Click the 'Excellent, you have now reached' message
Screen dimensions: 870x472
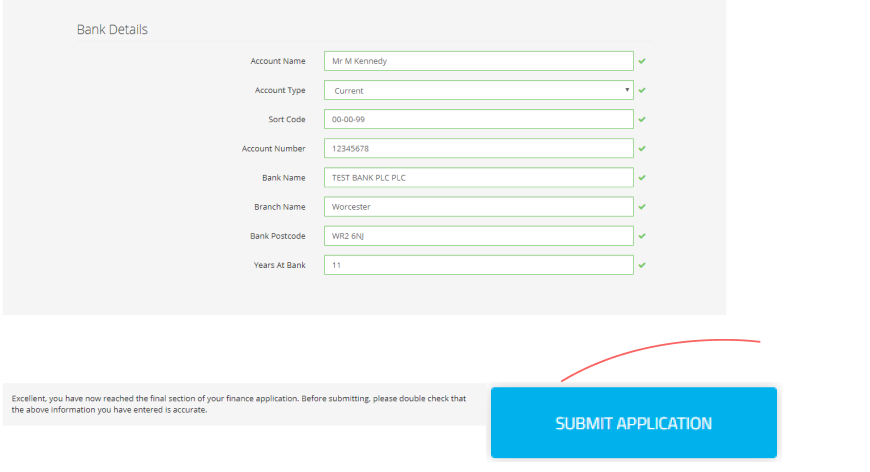click(239, 404)
